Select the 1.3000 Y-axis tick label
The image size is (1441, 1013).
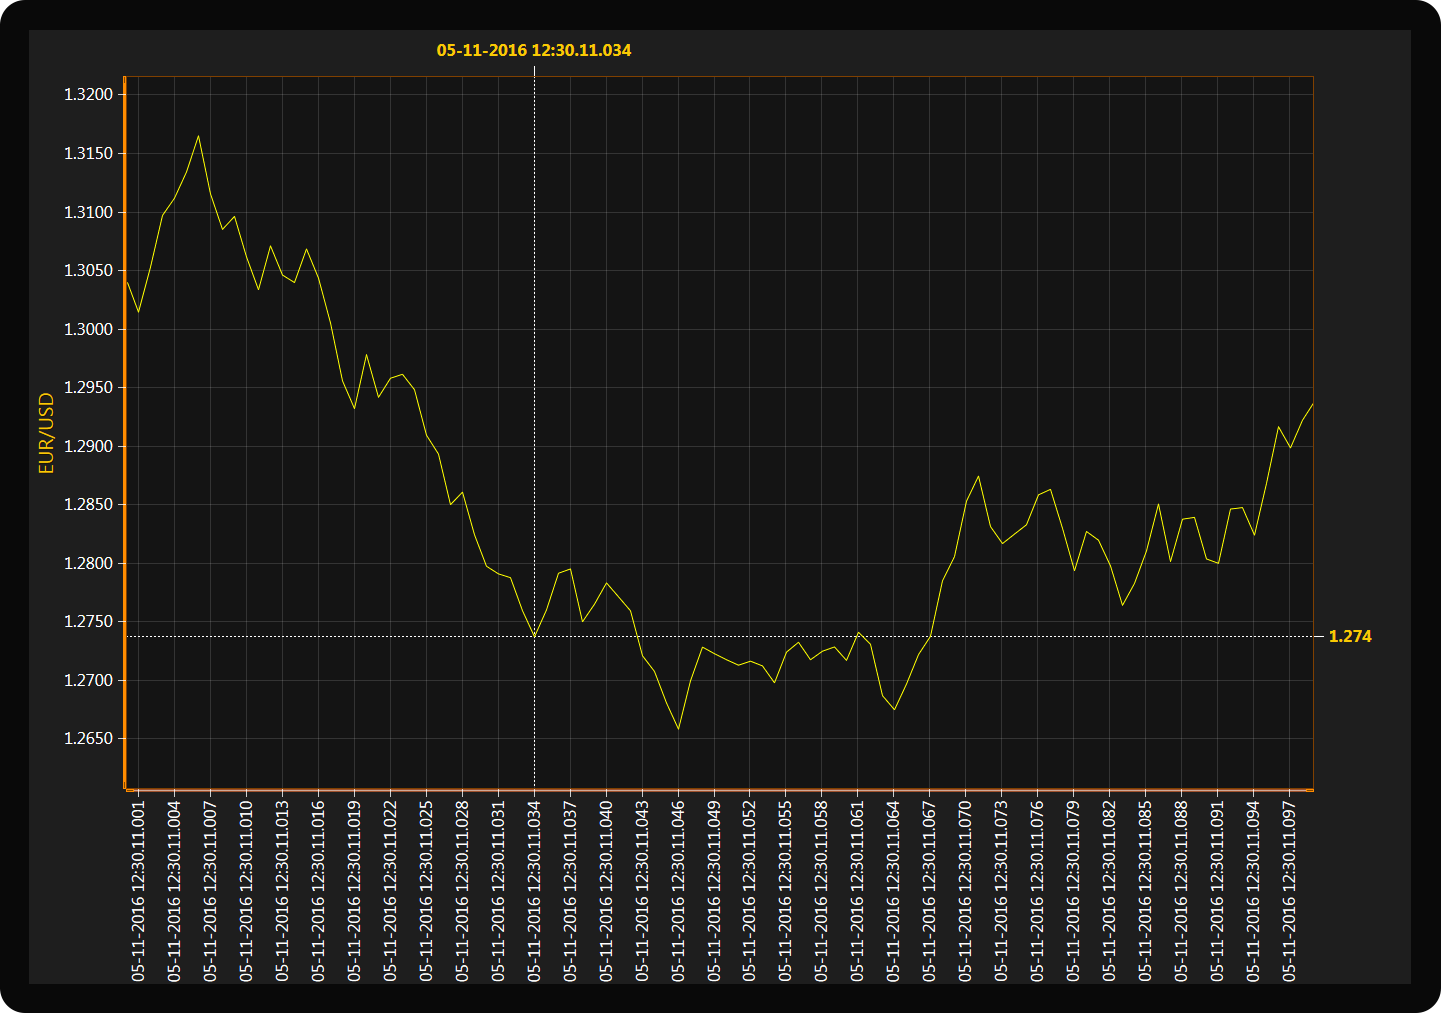[89, 329]
